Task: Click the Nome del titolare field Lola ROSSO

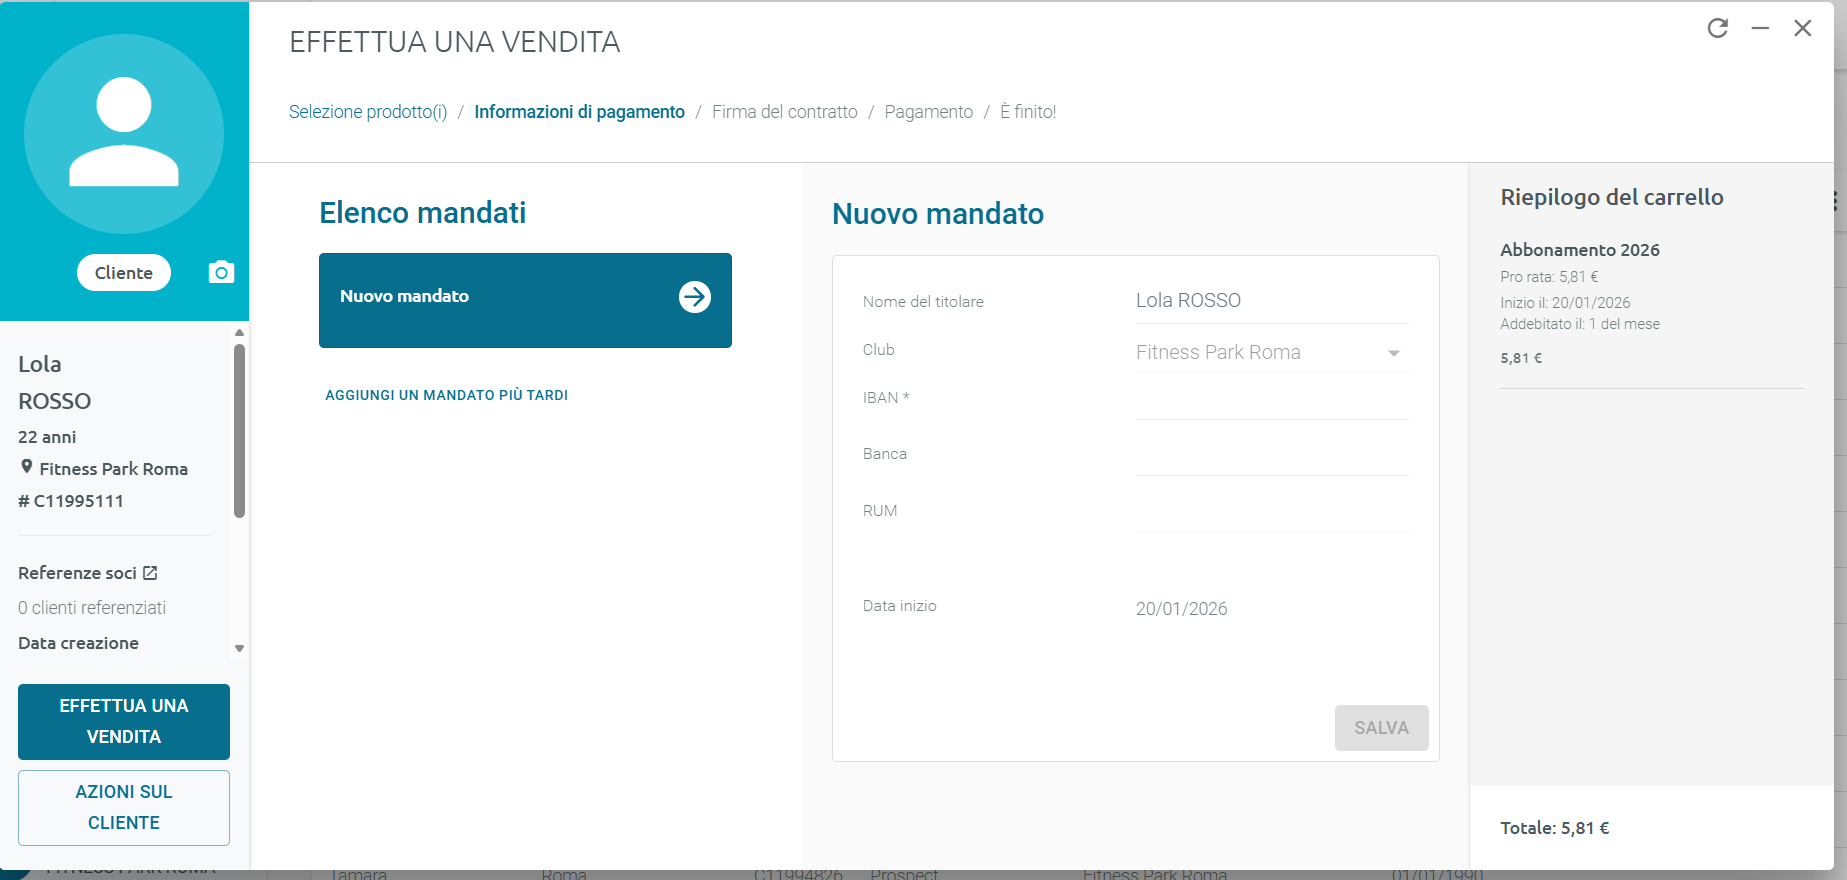Action: tap(1272, 301)
